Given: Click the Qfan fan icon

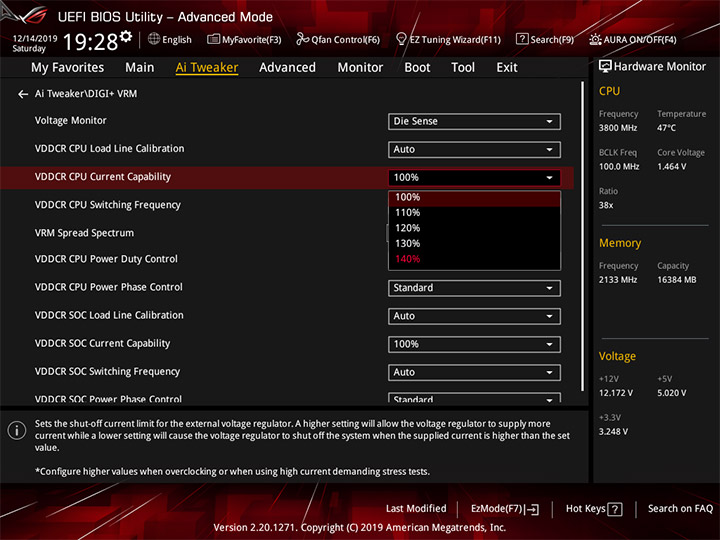Looking at the screenshot, I should pyautogui.click(x=303, y=39).
